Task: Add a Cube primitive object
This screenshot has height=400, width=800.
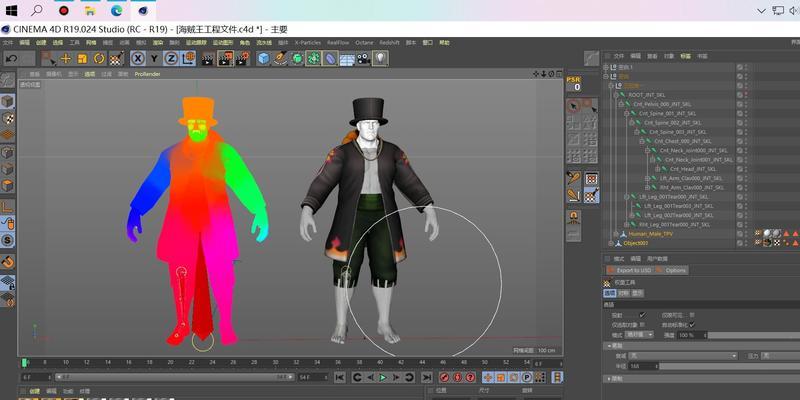Action: pos(263,59)
